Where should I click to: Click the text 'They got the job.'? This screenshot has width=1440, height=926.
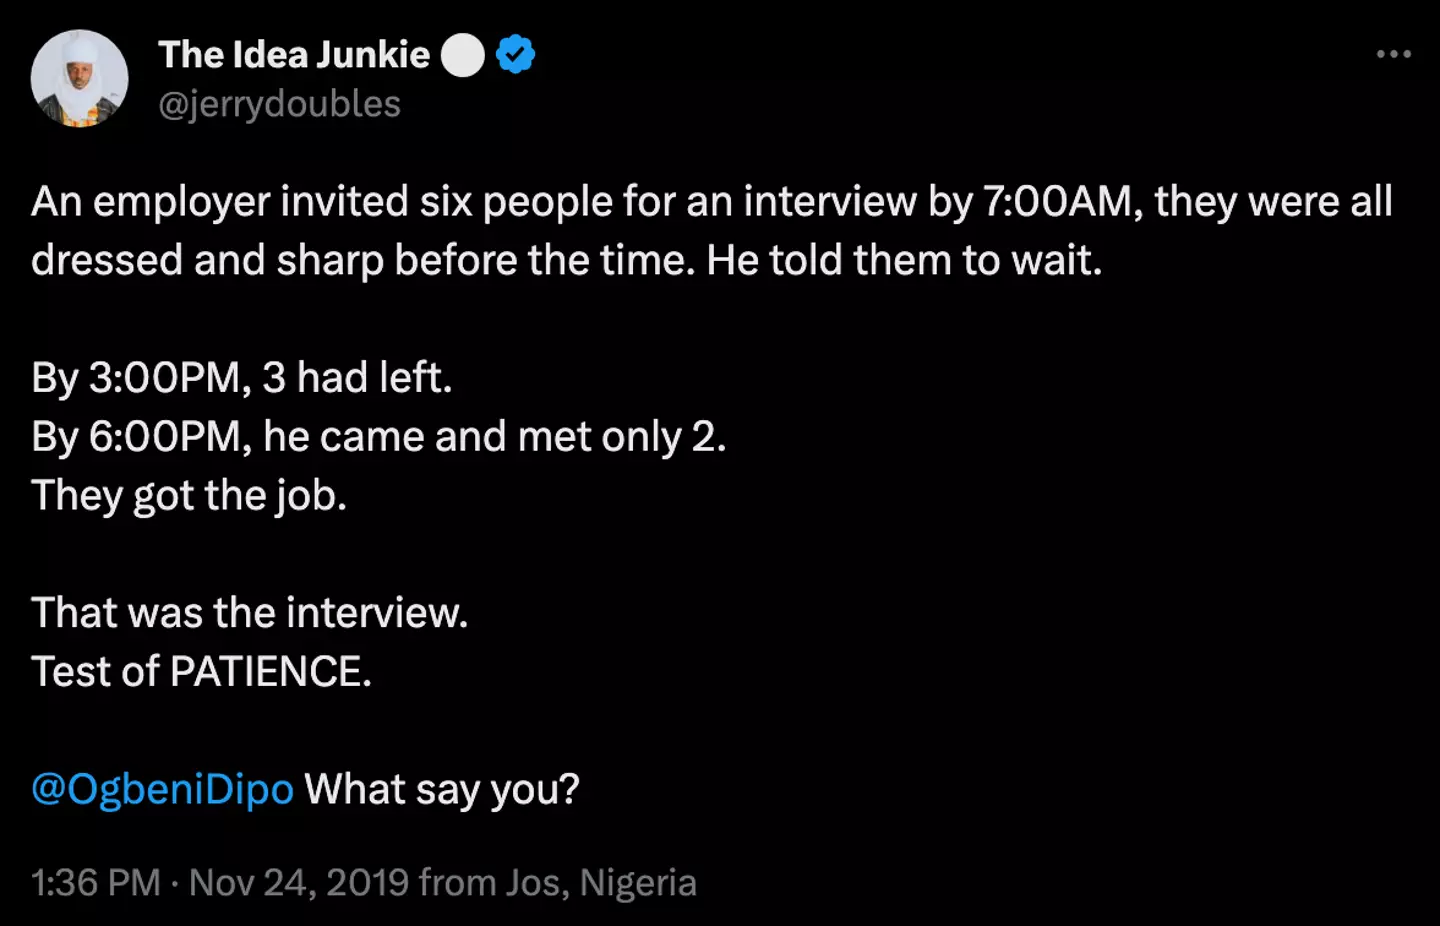[x=189, y=496]
